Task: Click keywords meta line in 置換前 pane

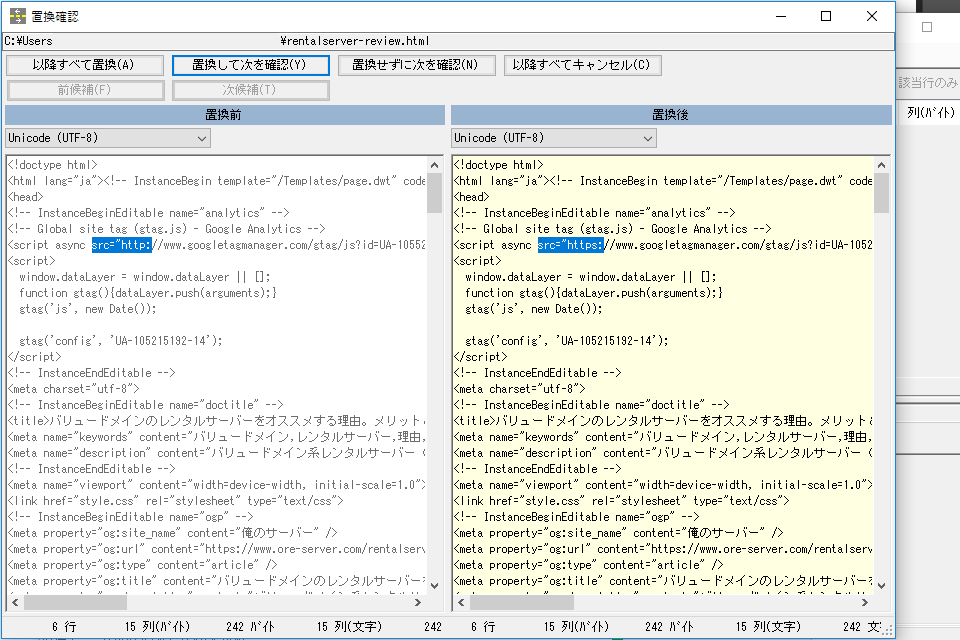Action: tap(216, 437)
